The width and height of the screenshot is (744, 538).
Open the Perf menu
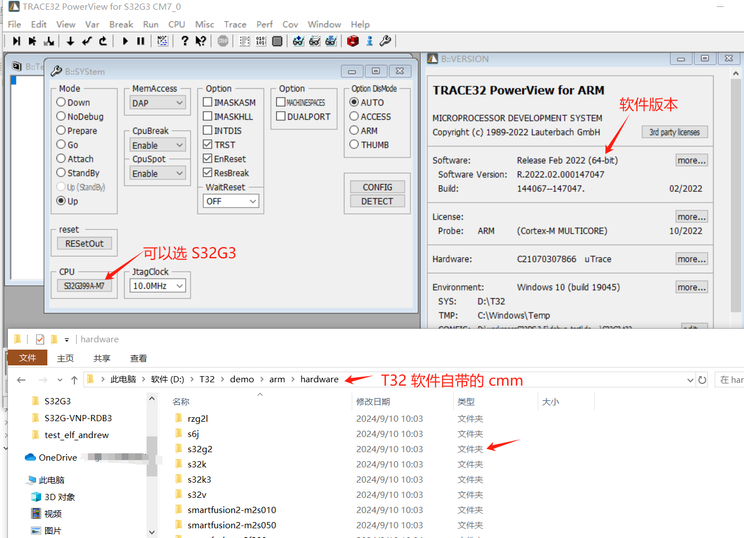[x=264, y=24]
